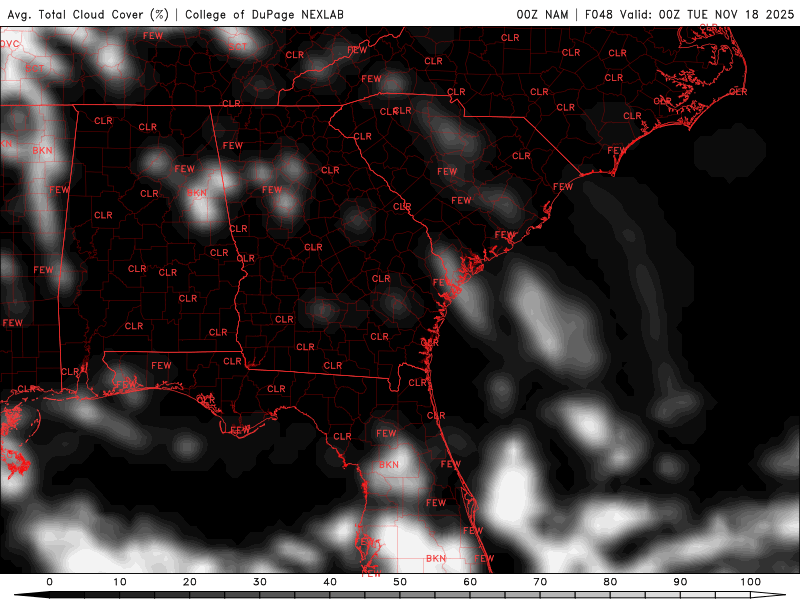
Task: Click the 80 value on the colorbar scale
Action: tap(611, 582)
